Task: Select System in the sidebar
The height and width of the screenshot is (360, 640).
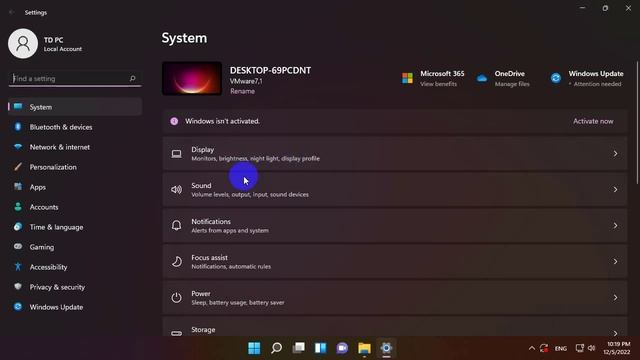Action: point(75,107)
